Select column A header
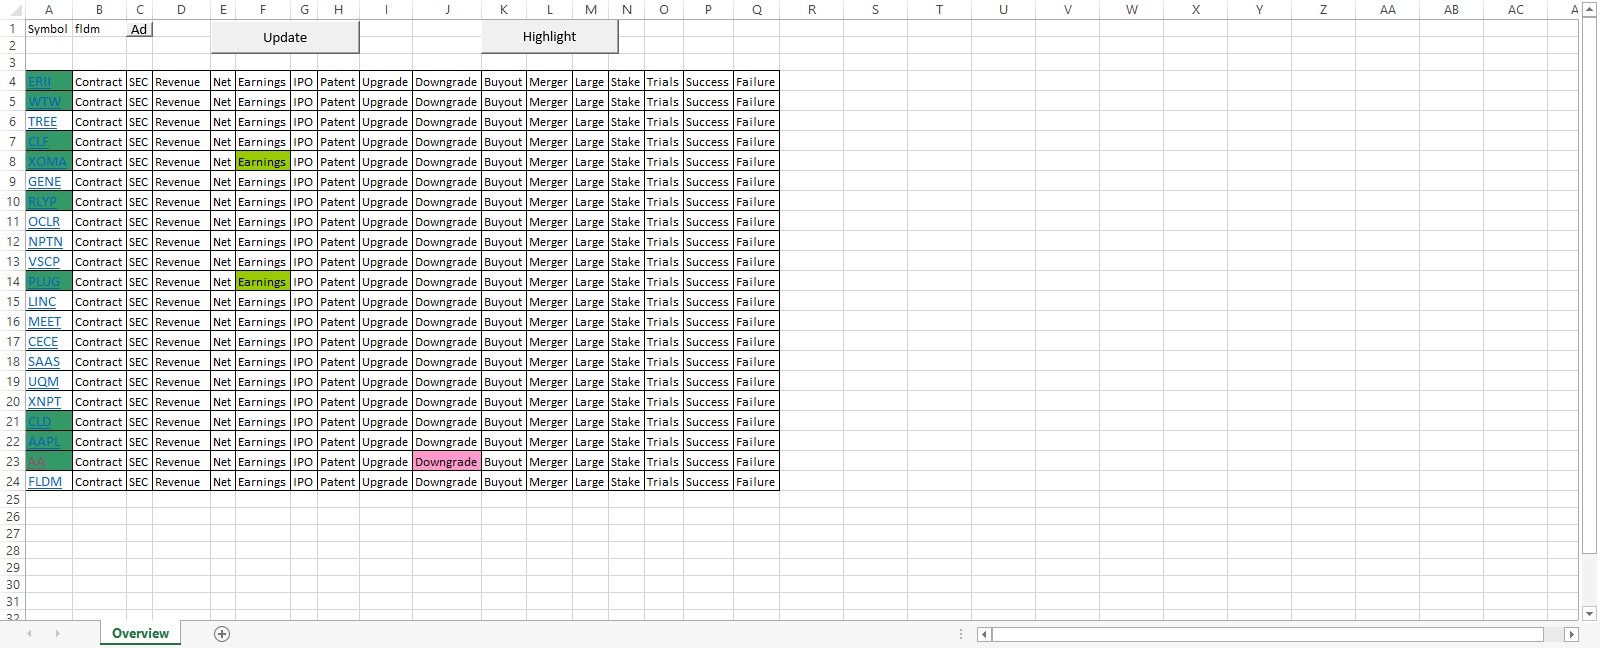Image resolution: width=1600 pixels, height=648 pixels. pyautogui.click(x=48, y=9)
